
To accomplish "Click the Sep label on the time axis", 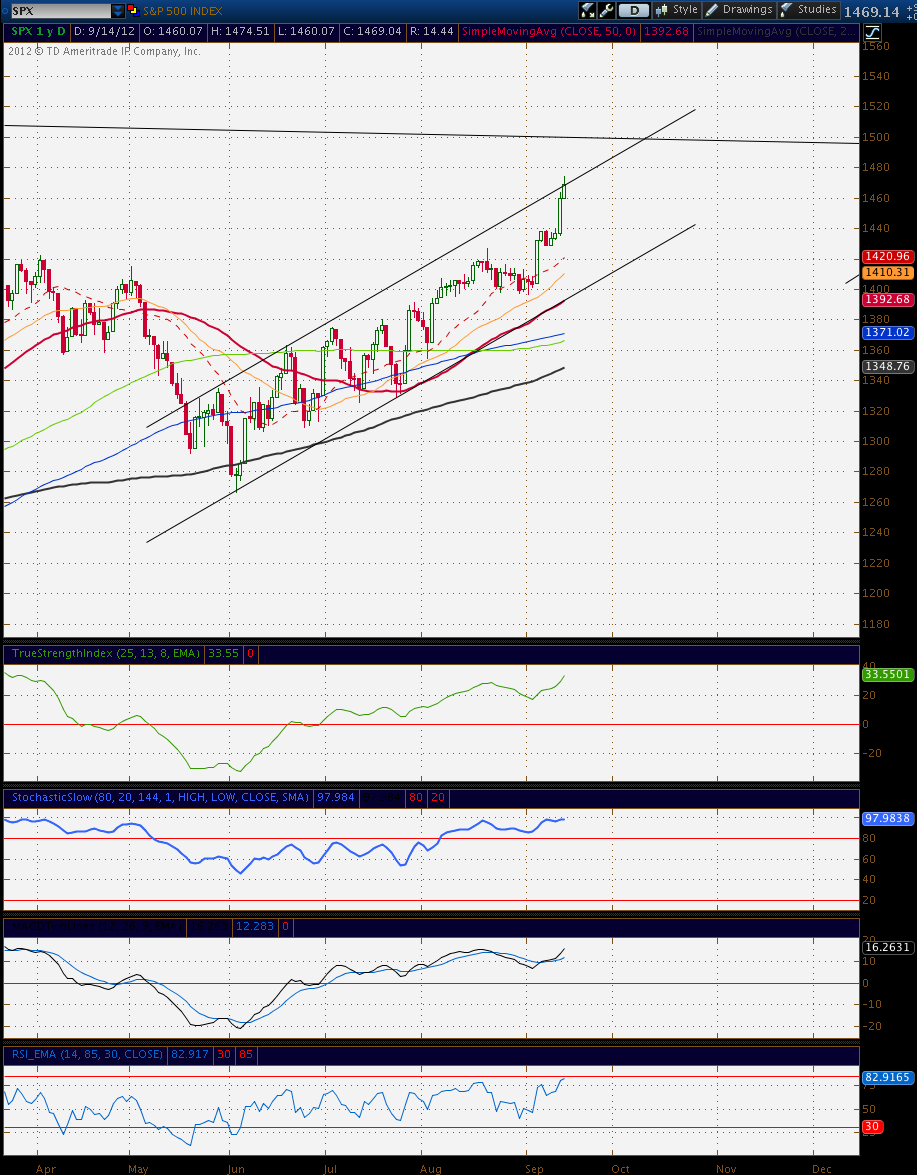I will click(x=534, y=1168).
